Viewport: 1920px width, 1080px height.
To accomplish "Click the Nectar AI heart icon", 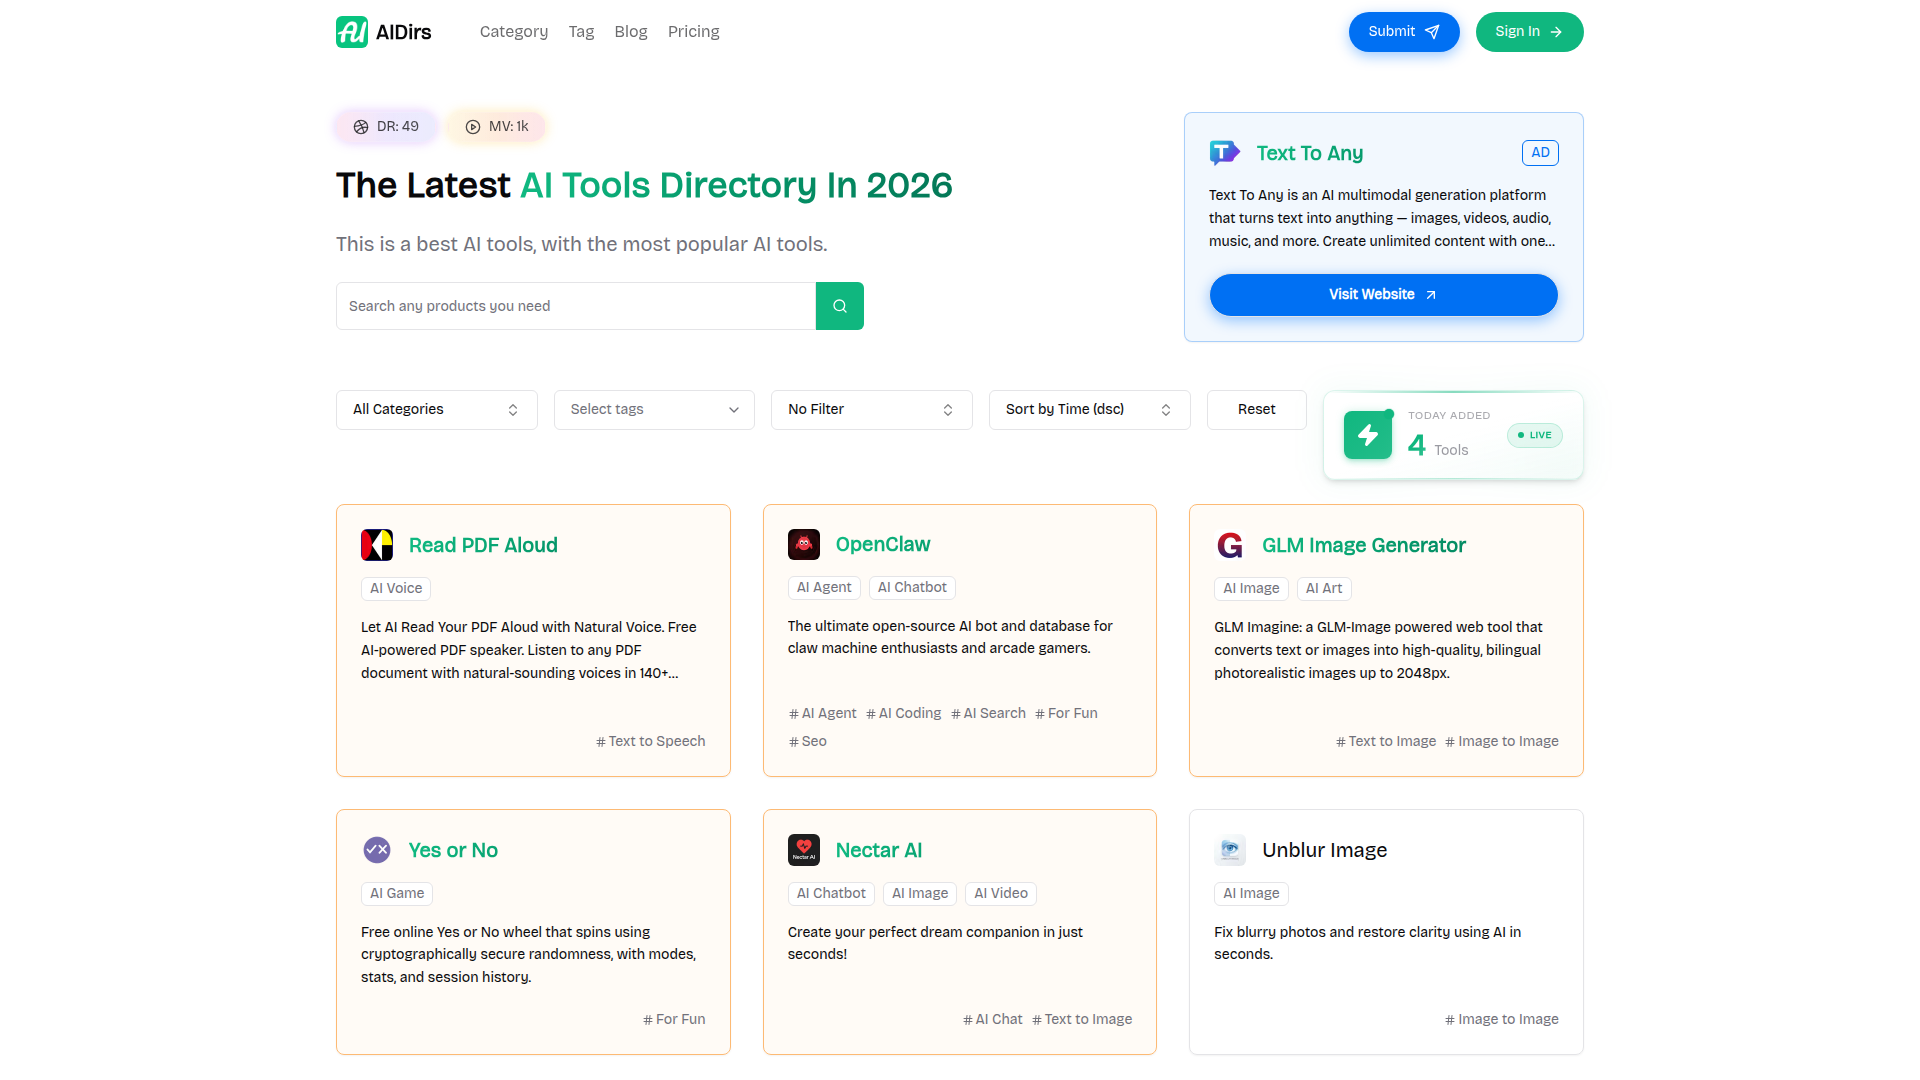I will coord(804,850).
